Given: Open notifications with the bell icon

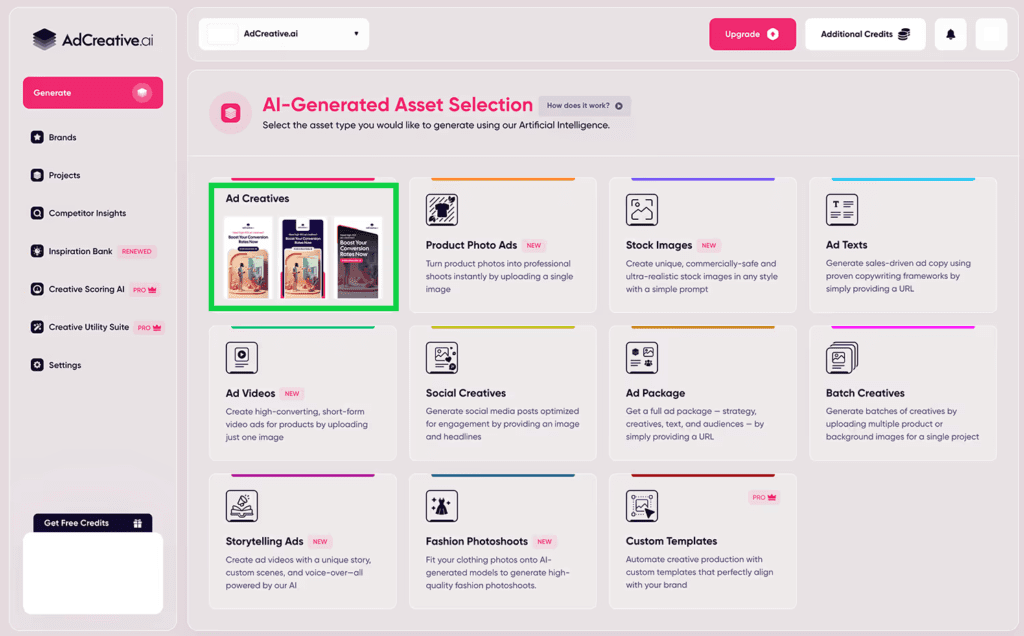Looking at the screenshot, I should [949, 34].
